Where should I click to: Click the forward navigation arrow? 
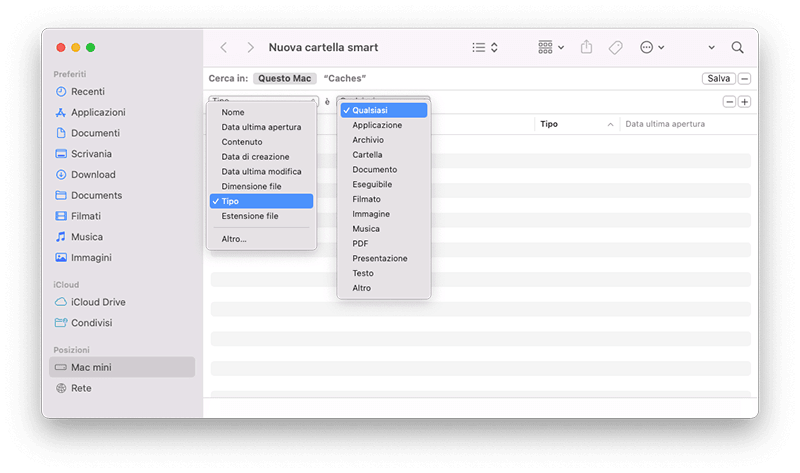pyautogui.click(x=250, y=48)
